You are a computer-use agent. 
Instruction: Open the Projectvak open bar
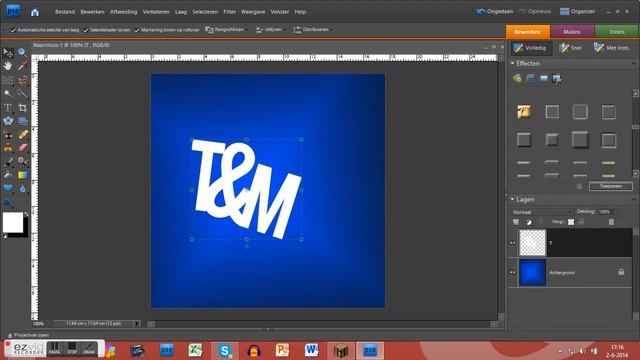pos(29,335)
